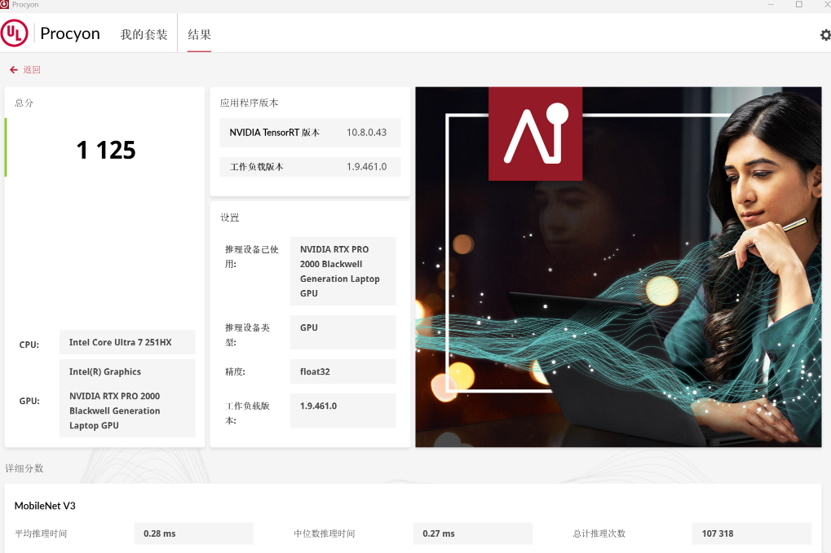The height and width of the screenshot is (553, 831).
Task: Select the 详细分数 heading
Action: pyautogui.click(x=24, y=468)
